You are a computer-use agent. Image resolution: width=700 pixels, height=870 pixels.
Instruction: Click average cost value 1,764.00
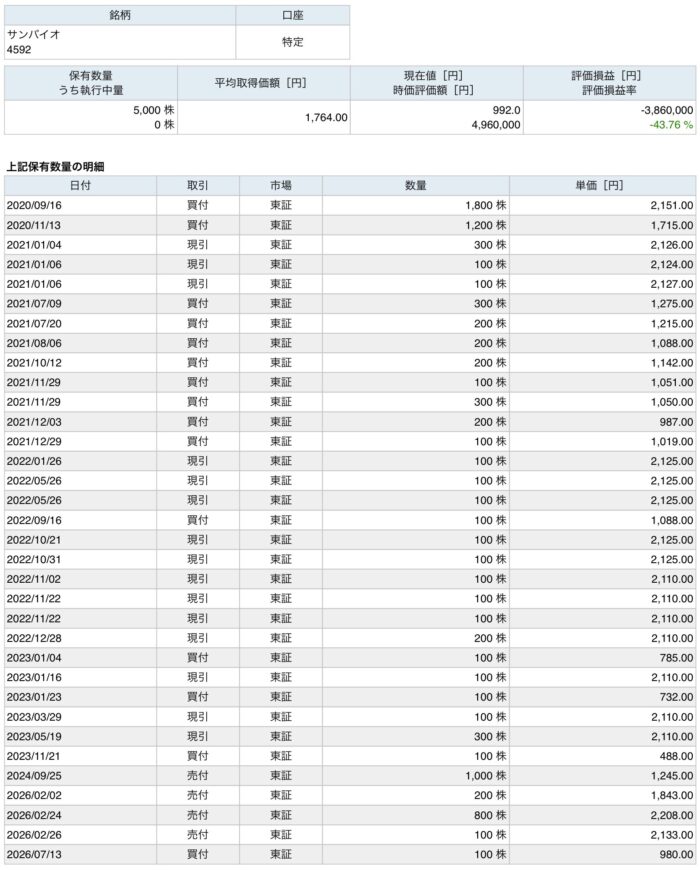tap(326, 118)
